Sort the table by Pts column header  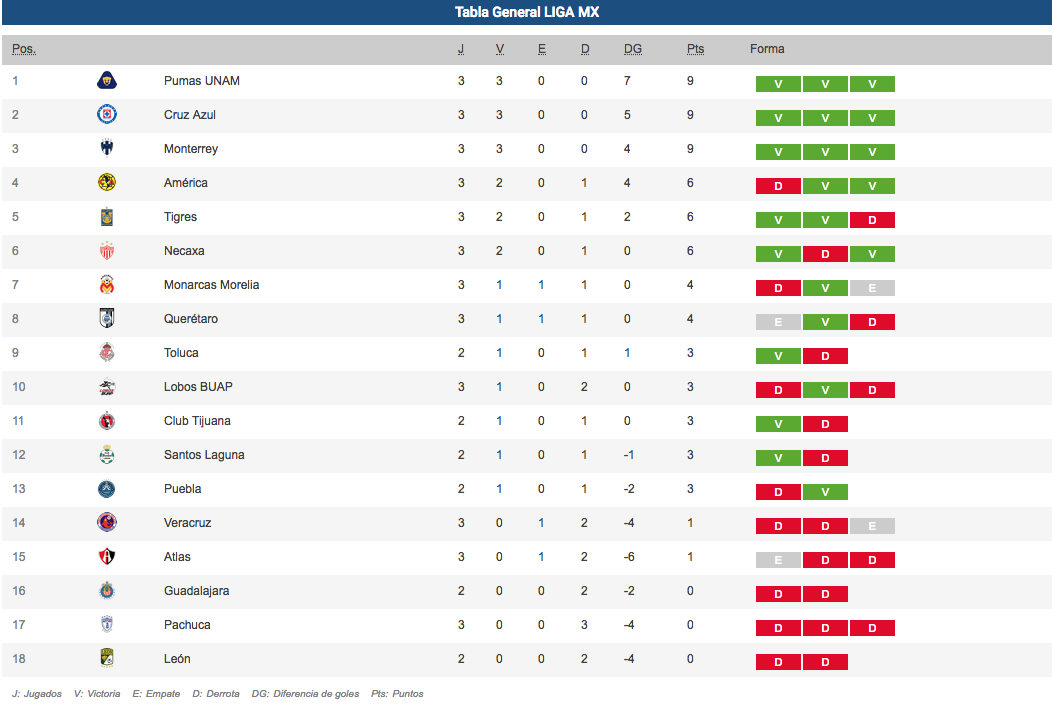pyautogui.click(x=696, y=49)
